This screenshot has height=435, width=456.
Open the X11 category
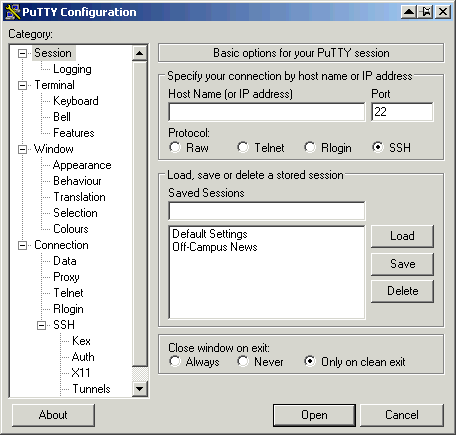tap(81, 373)
